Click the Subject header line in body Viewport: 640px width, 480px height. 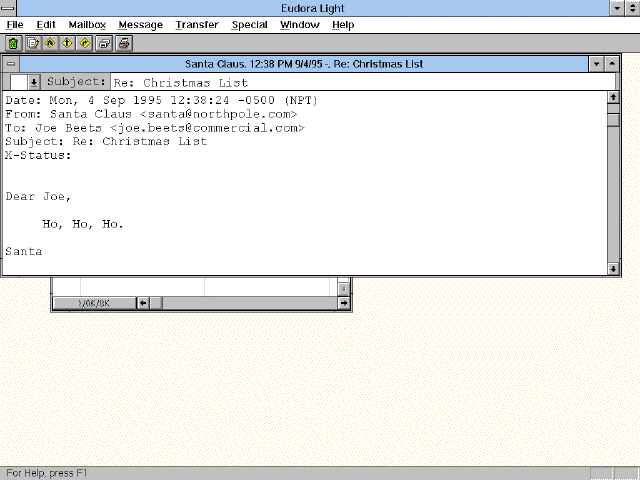tap(106, 142)
